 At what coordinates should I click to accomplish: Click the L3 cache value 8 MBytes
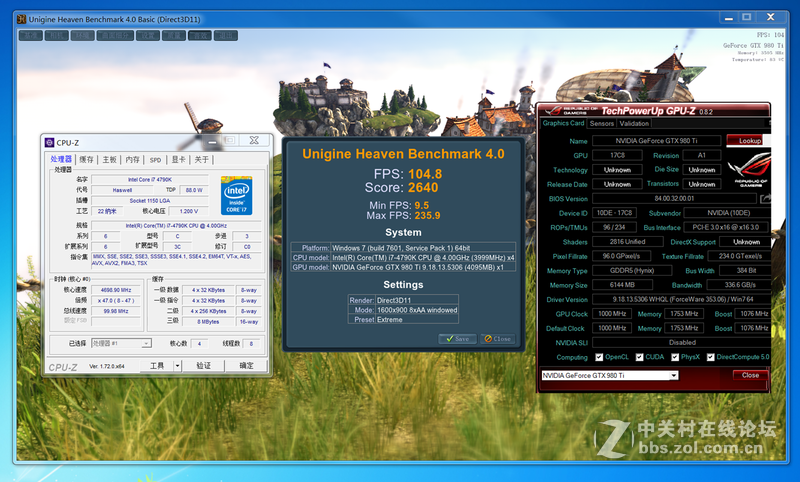(208, 322)
